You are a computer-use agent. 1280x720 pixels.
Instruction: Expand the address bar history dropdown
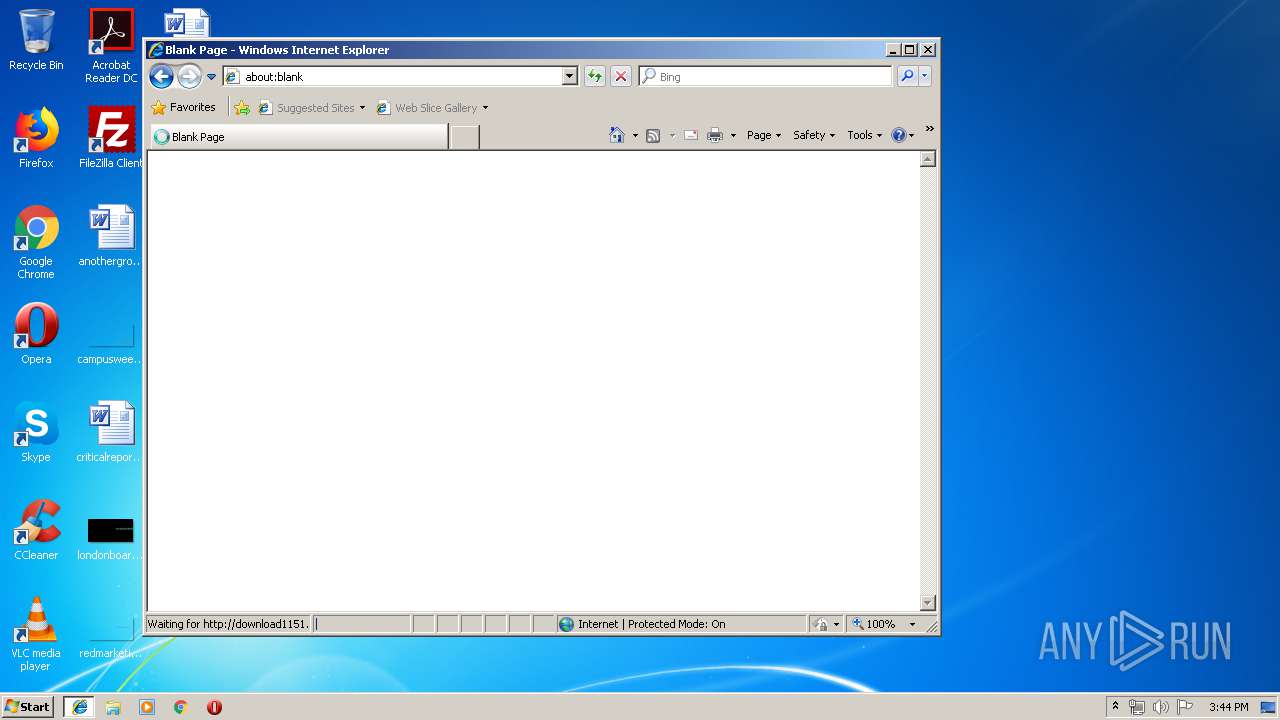coord(570,76)
